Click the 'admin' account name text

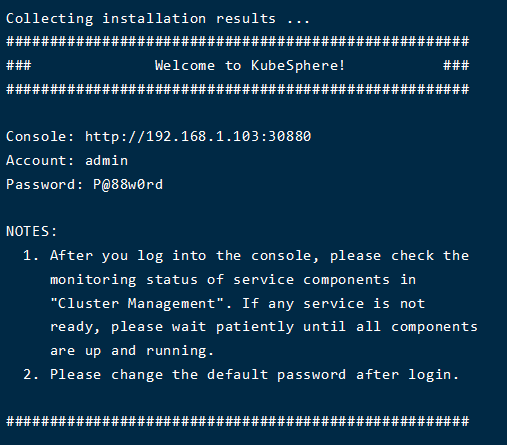[x=107, y=161]
